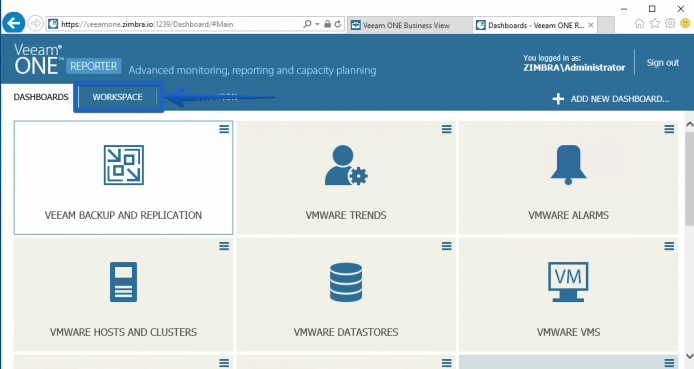Switch to the Dashboards tab
This screenshot has height=369, width=694.
41,97
